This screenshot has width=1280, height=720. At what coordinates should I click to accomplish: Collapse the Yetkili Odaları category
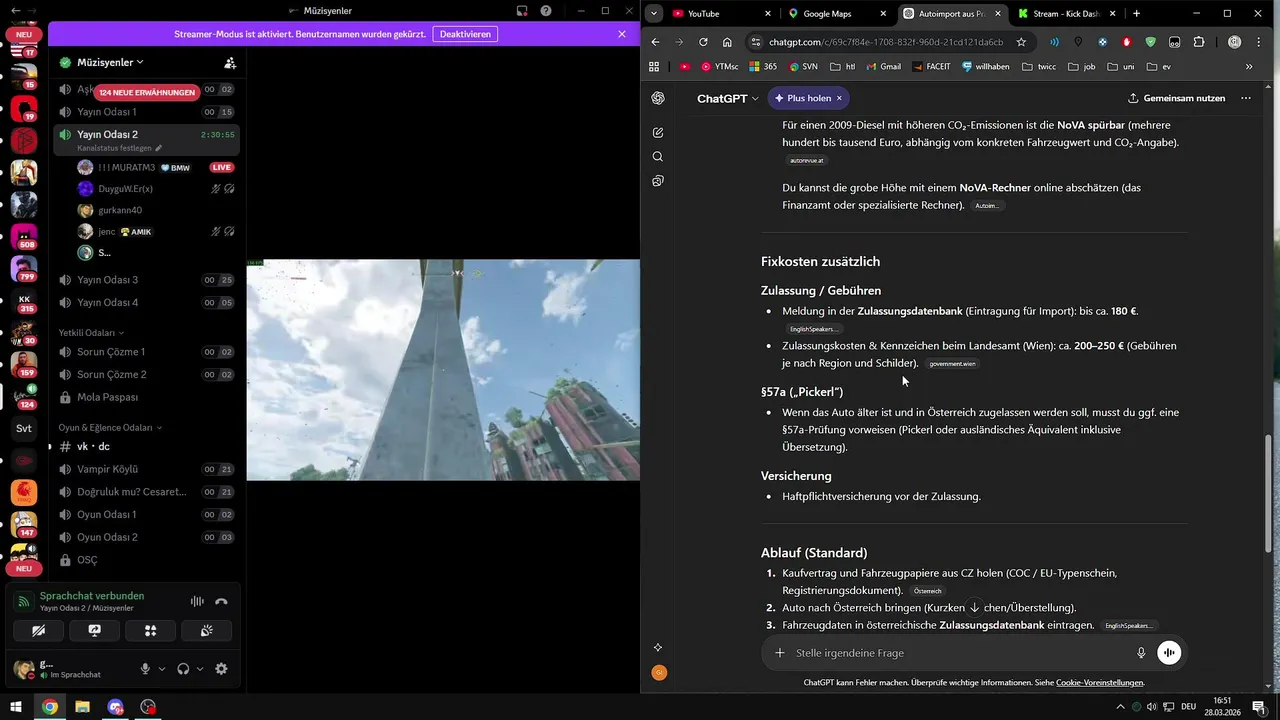91,332
